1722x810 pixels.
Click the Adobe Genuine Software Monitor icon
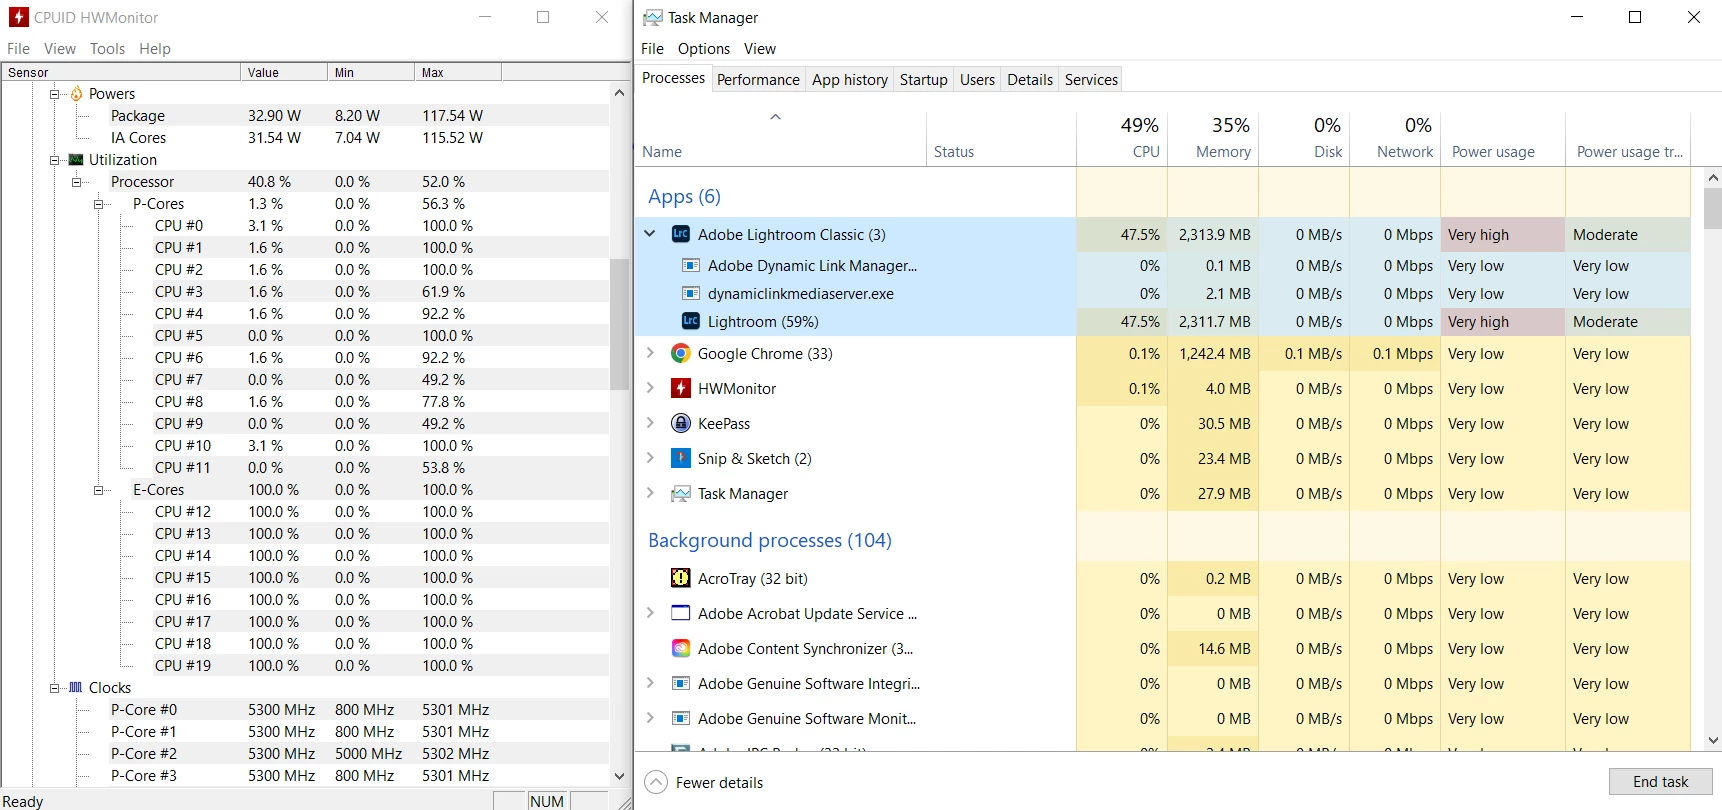click(681, 718)
